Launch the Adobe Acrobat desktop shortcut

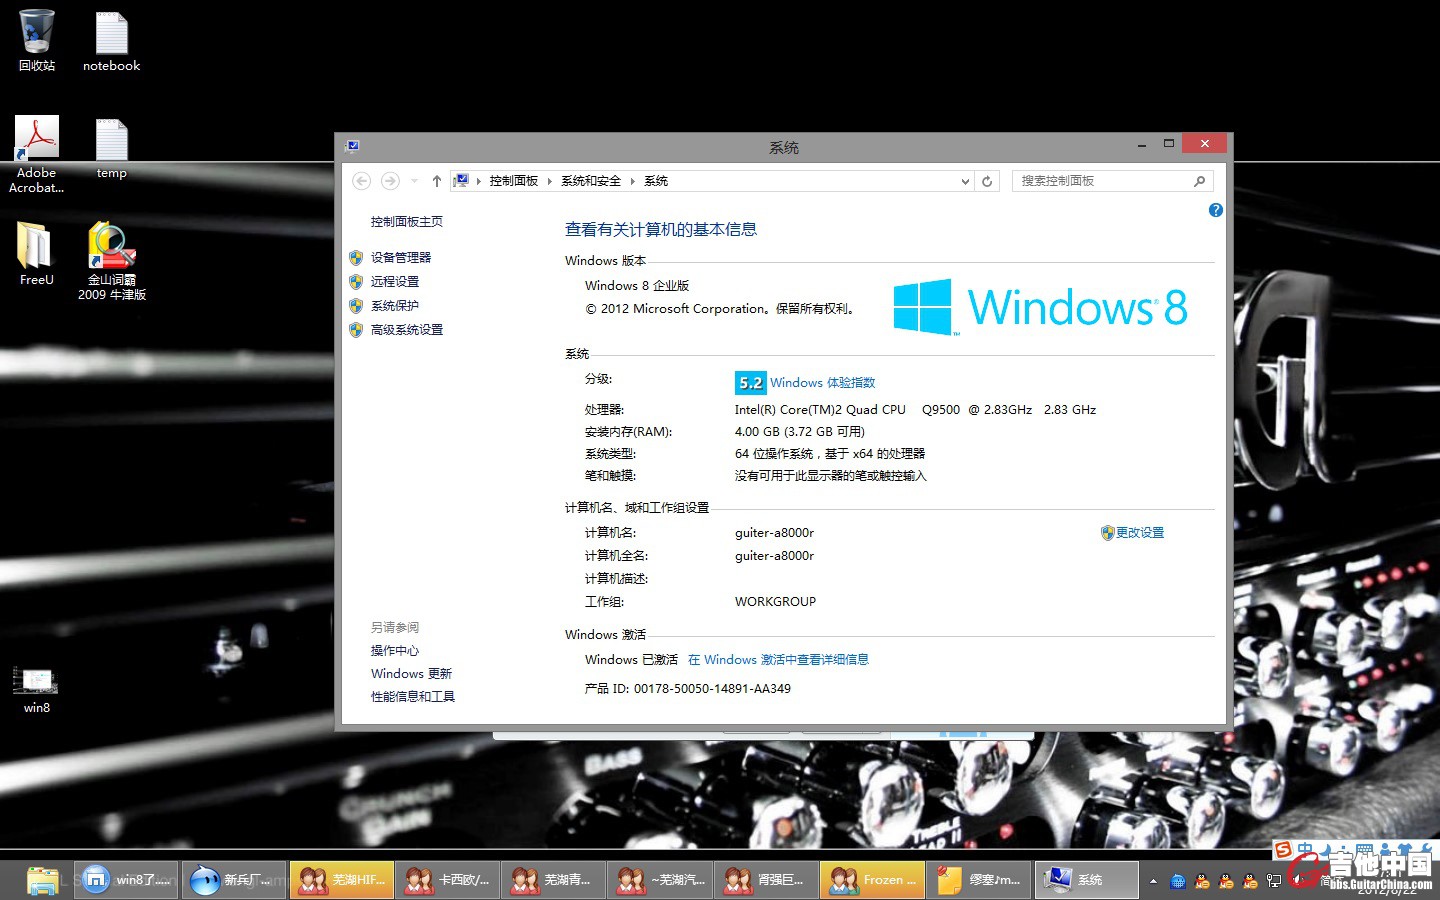pyautogui.click(x=37, y=154)
